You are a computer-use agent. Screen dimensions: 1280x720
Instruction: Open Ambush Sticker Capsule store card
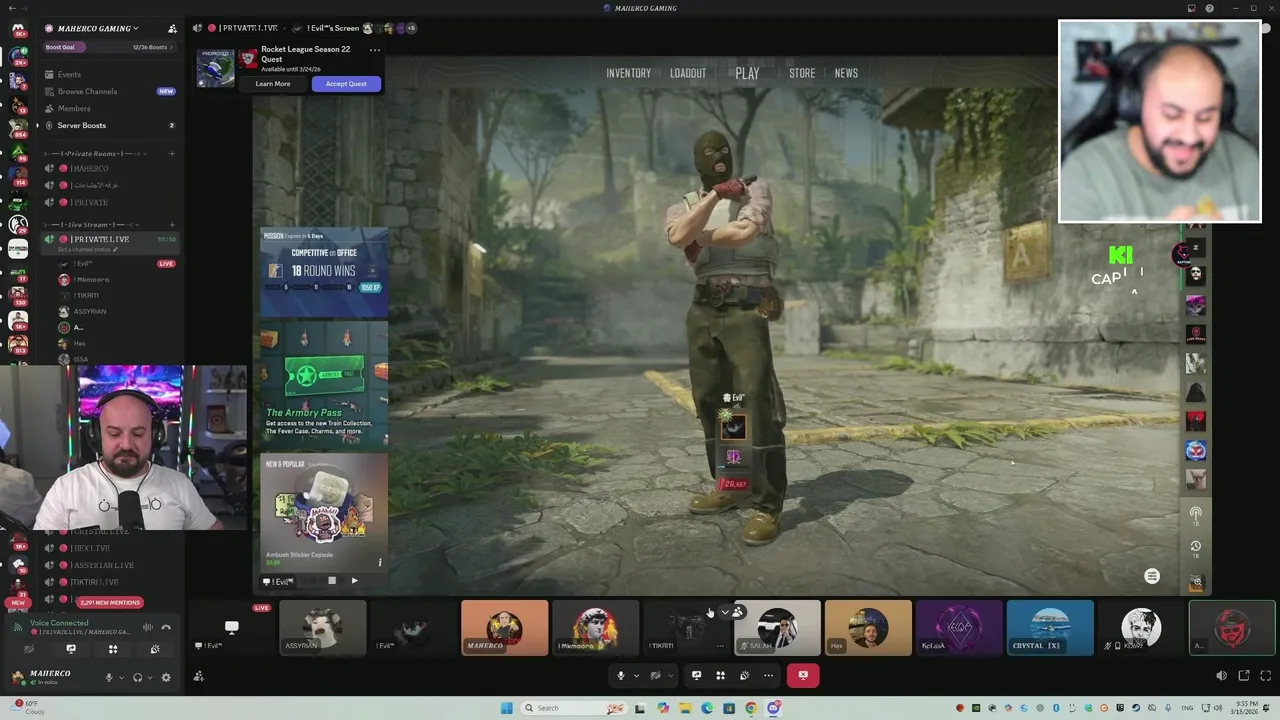coord(324,512)
